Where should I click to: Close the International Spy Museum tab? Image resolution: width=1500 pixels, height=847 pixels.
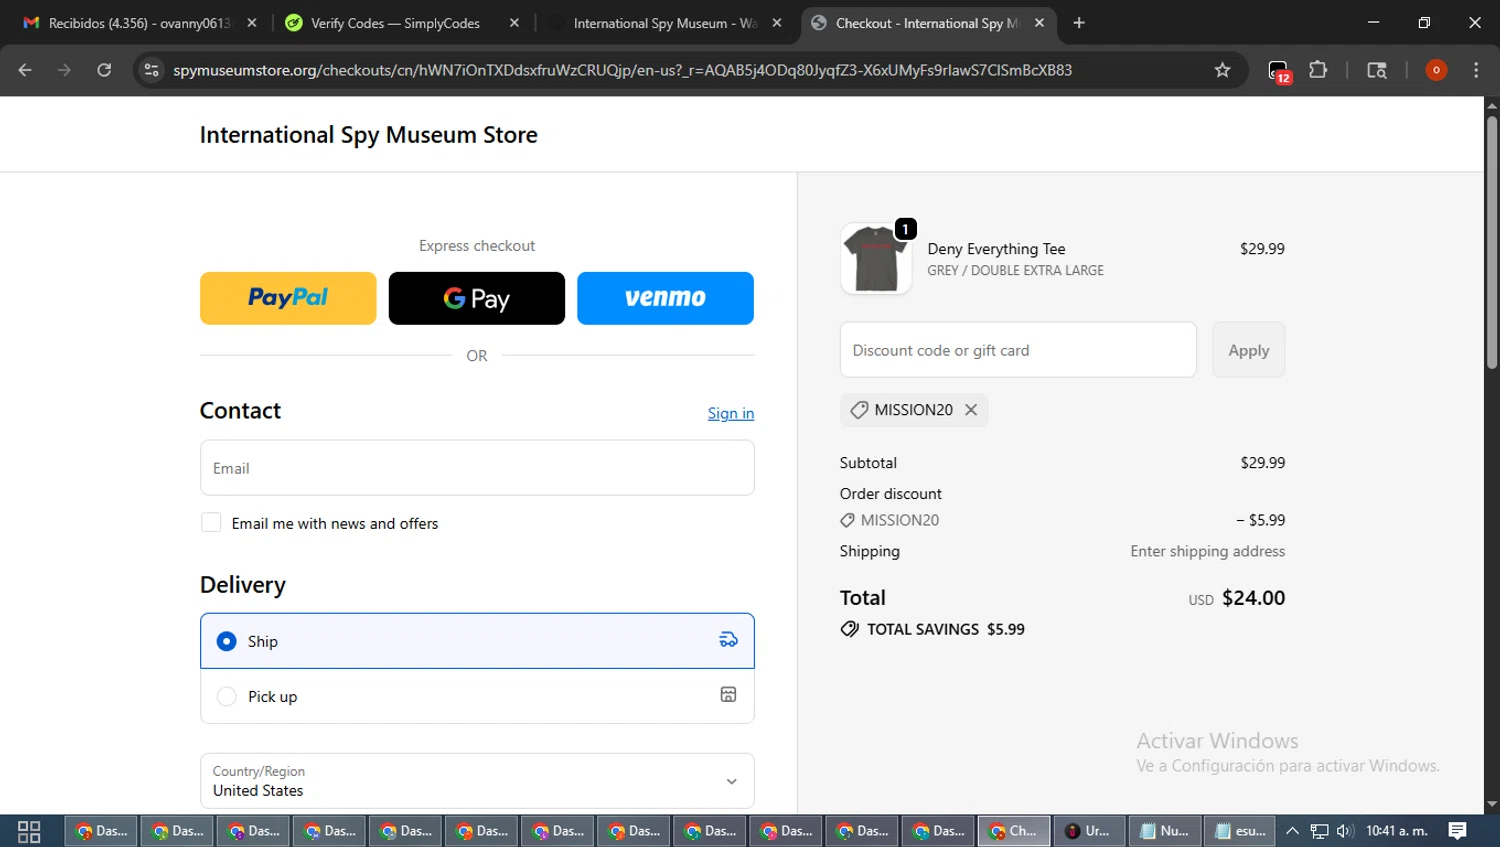click(x=777, y=23)
